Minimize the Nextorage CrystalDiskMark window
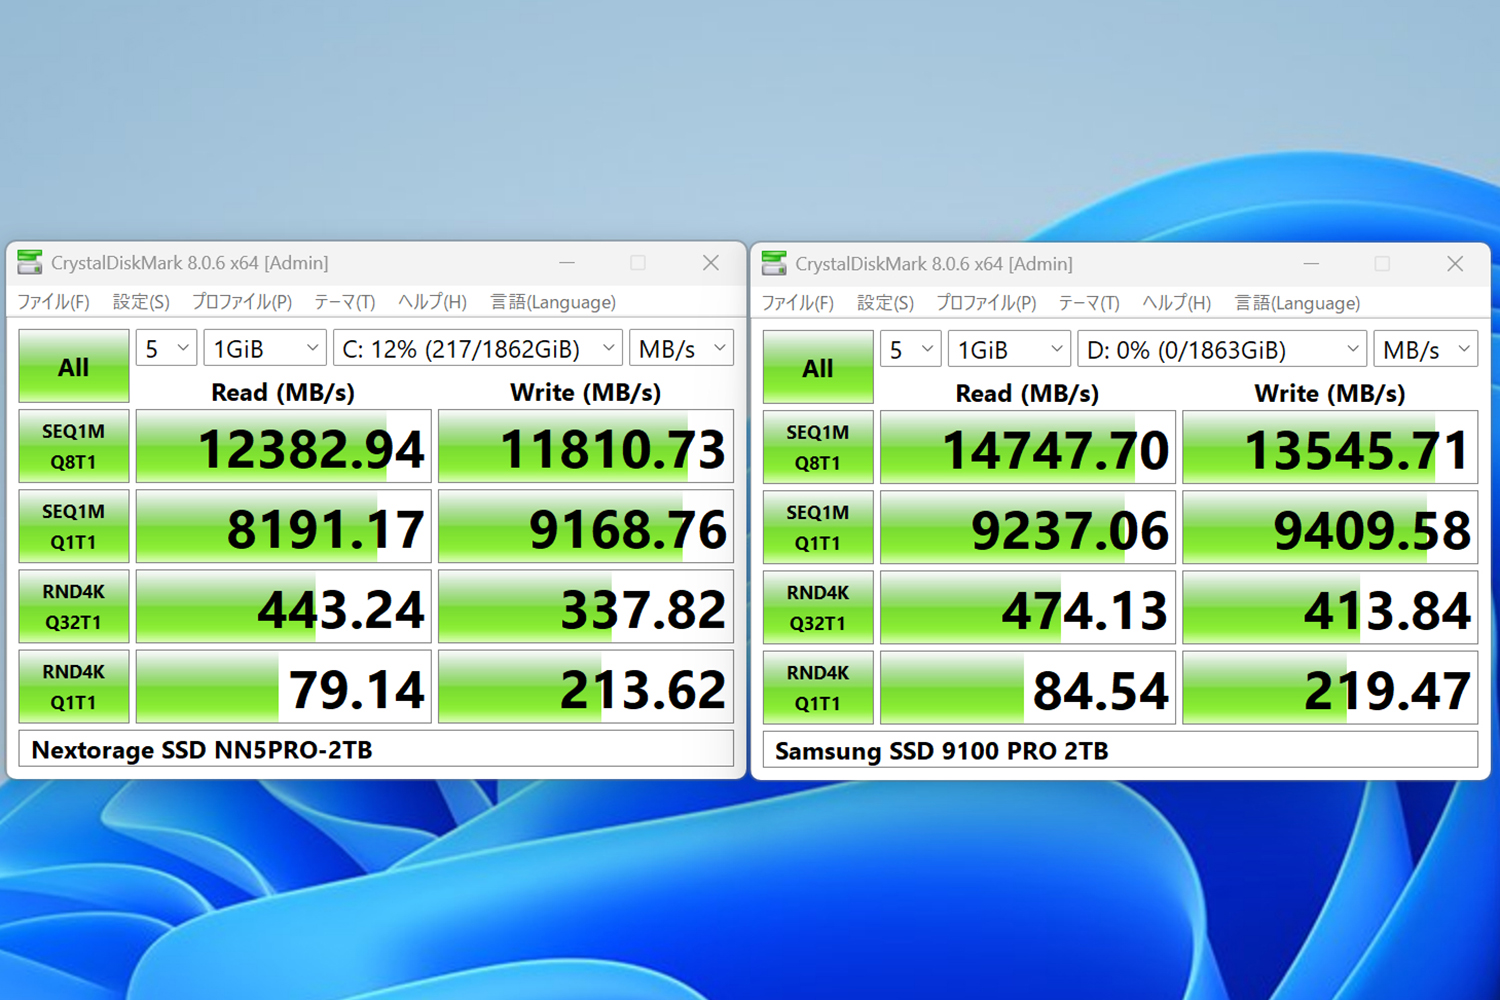The image size is (1500, 1000). coord(567,263)
